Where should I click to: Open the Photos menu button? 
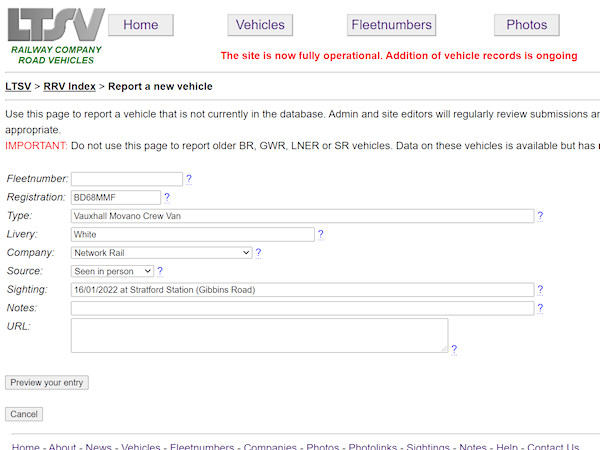click(x=526, y=25)
